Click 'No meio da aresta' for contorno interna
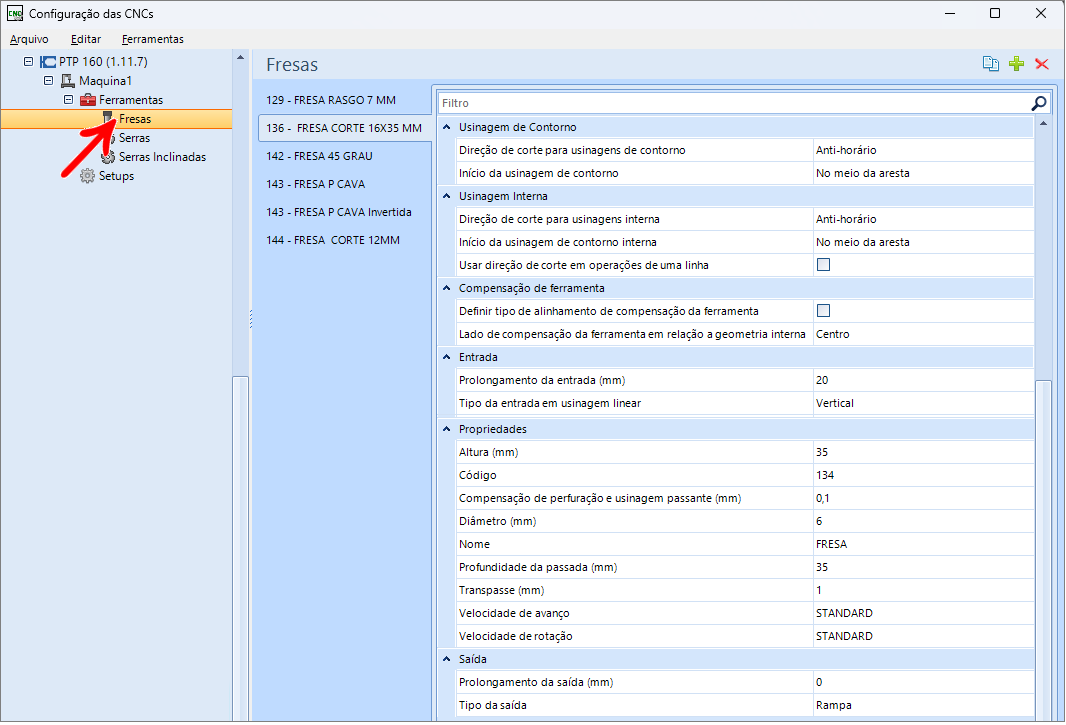This screenshot has height=725, width=1066. [x=923, y=242]
